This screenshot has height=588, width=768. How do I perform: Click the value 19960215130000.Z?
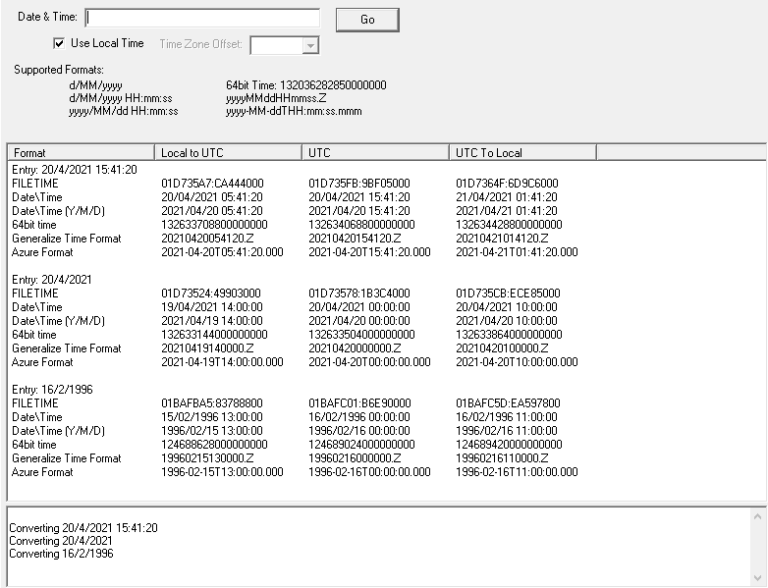207,458
